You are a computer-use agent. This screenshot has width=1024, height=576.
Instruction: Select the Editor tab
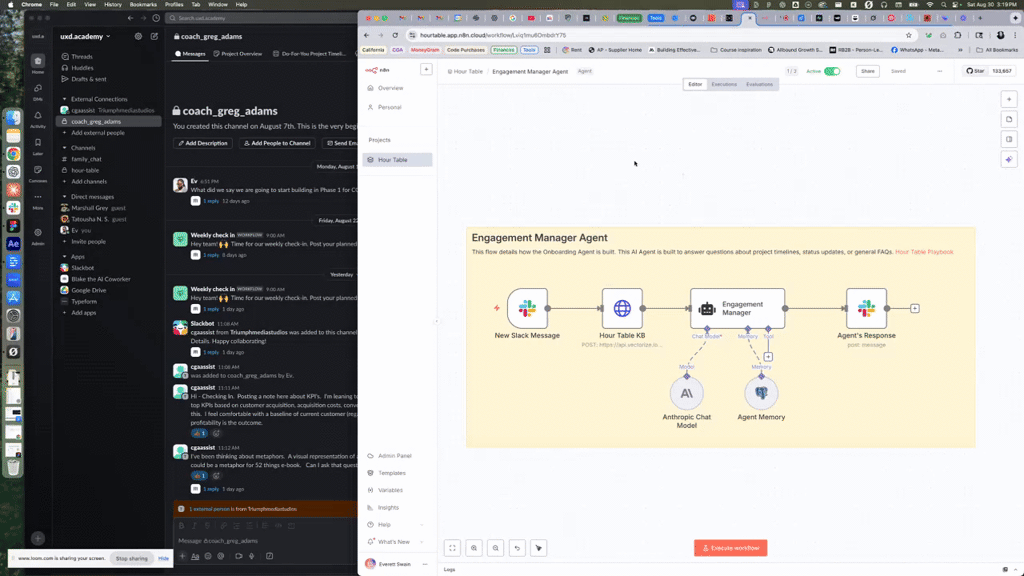pyautogui.click(x=695, y=84)
